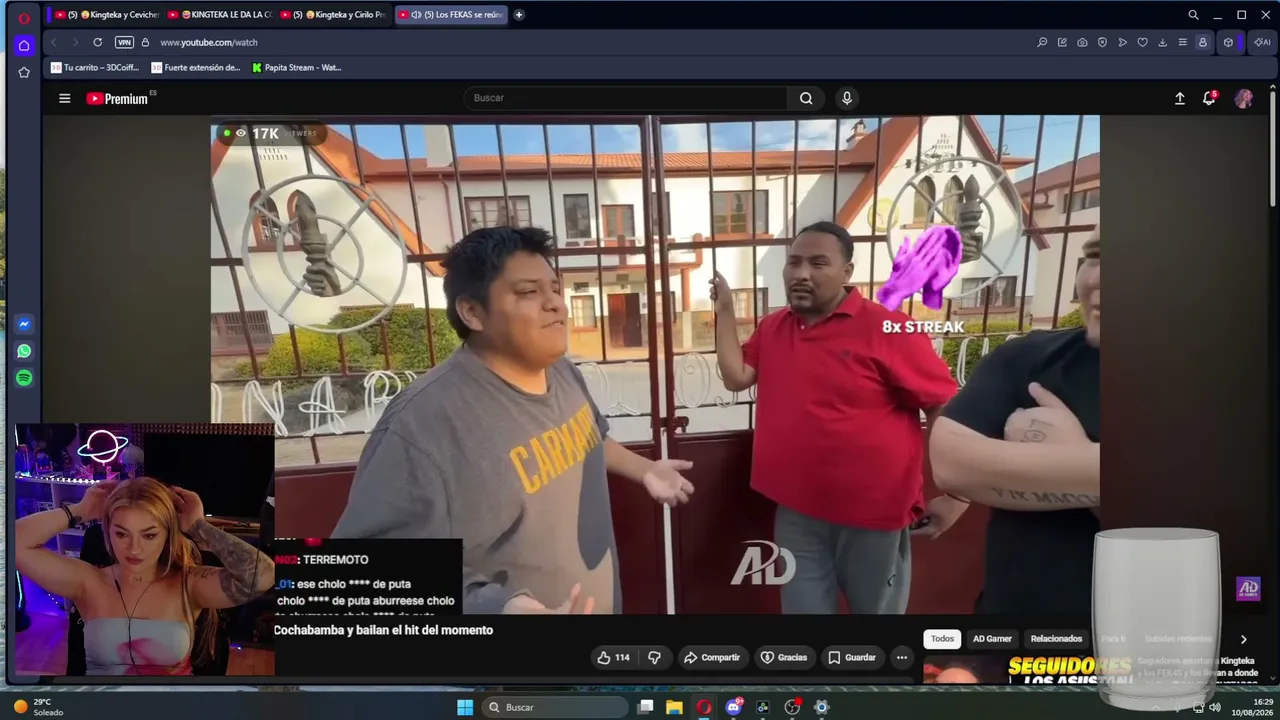Open the SEGUIDORES recommended video thumbnail
1280x720 pixels.
1029,669
